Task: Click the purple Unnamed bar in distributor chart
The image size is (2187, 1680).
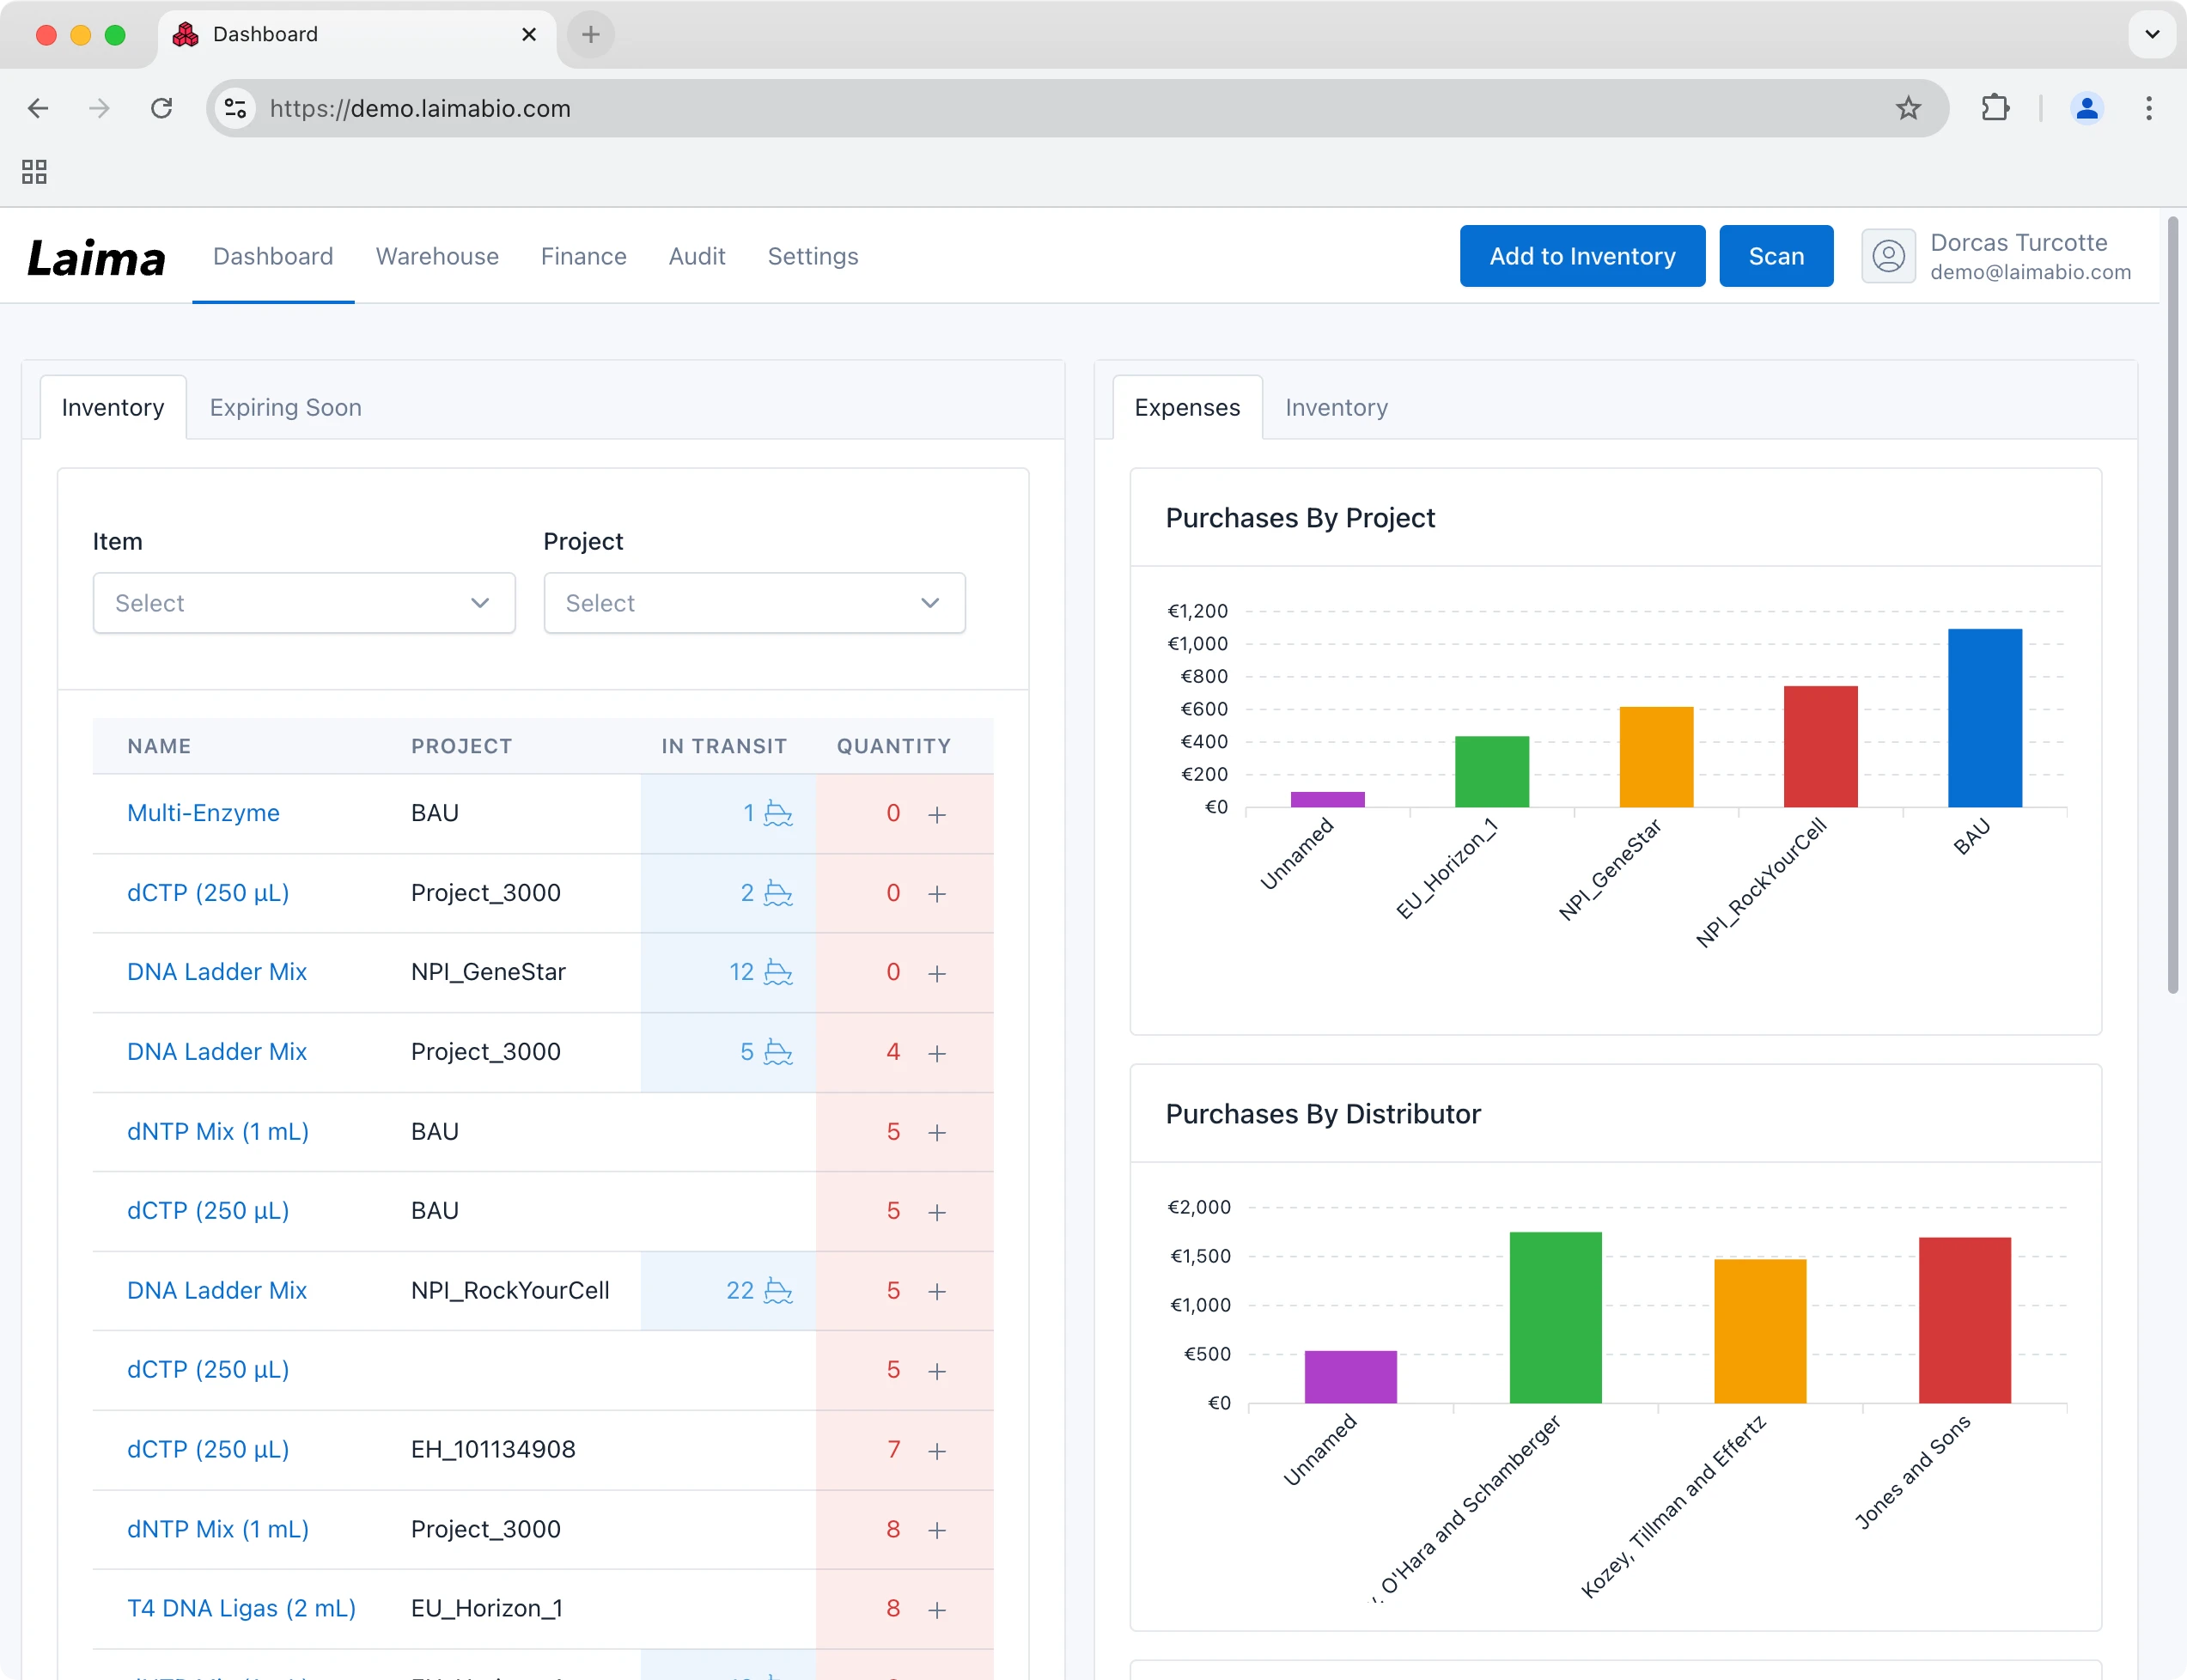Action: [x=1350, y=1377]
